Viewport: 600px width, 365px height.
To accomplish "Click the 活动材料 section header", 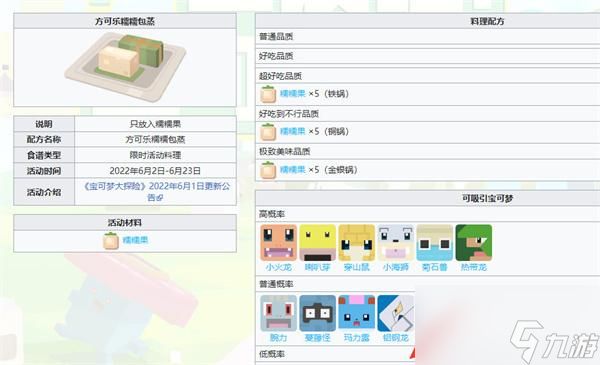I will (125, 222).
